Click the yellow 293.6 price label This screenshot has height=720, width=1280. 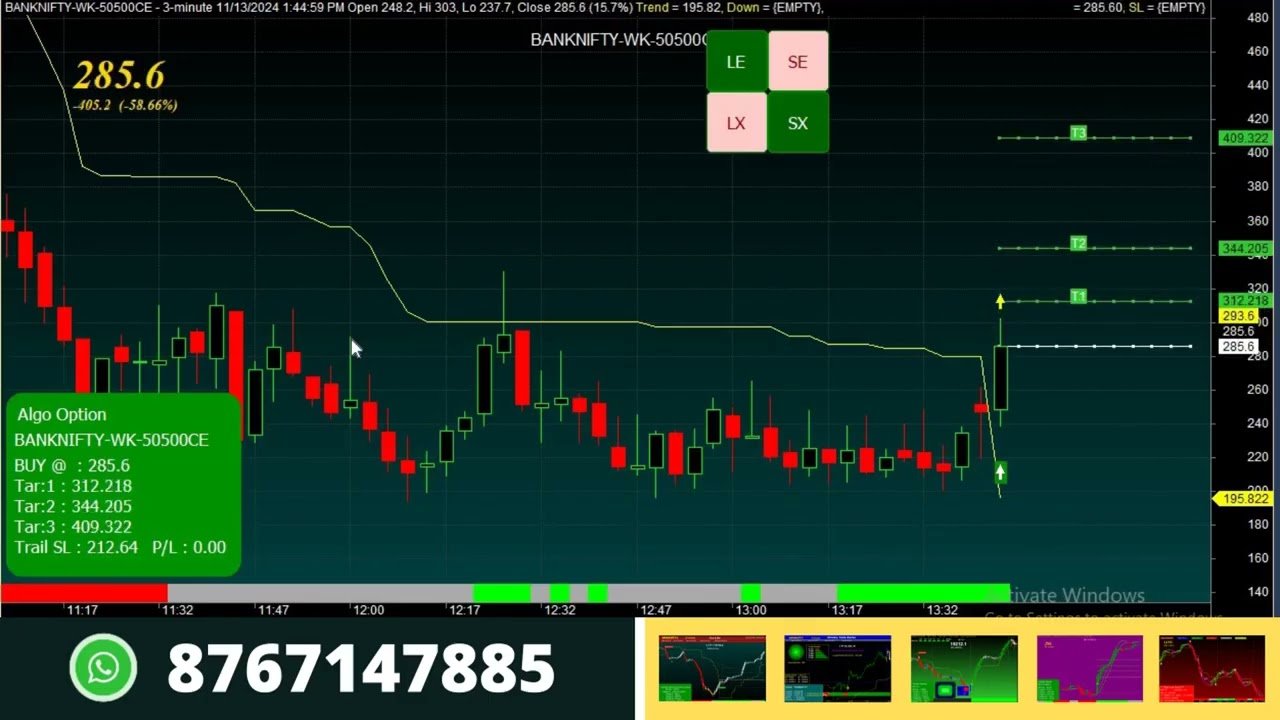tap(1238, 316)
